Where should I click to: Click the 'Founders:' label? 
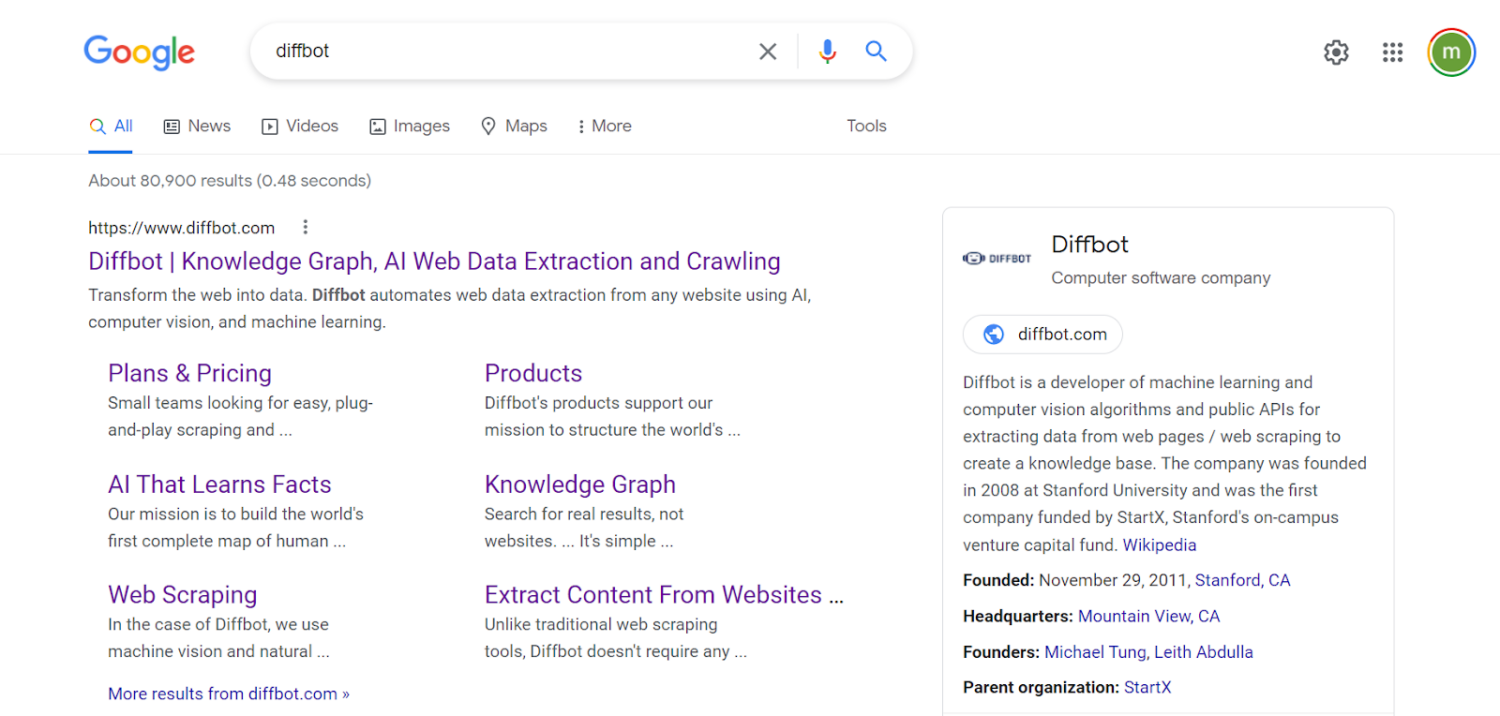[x=1002, y=652]
